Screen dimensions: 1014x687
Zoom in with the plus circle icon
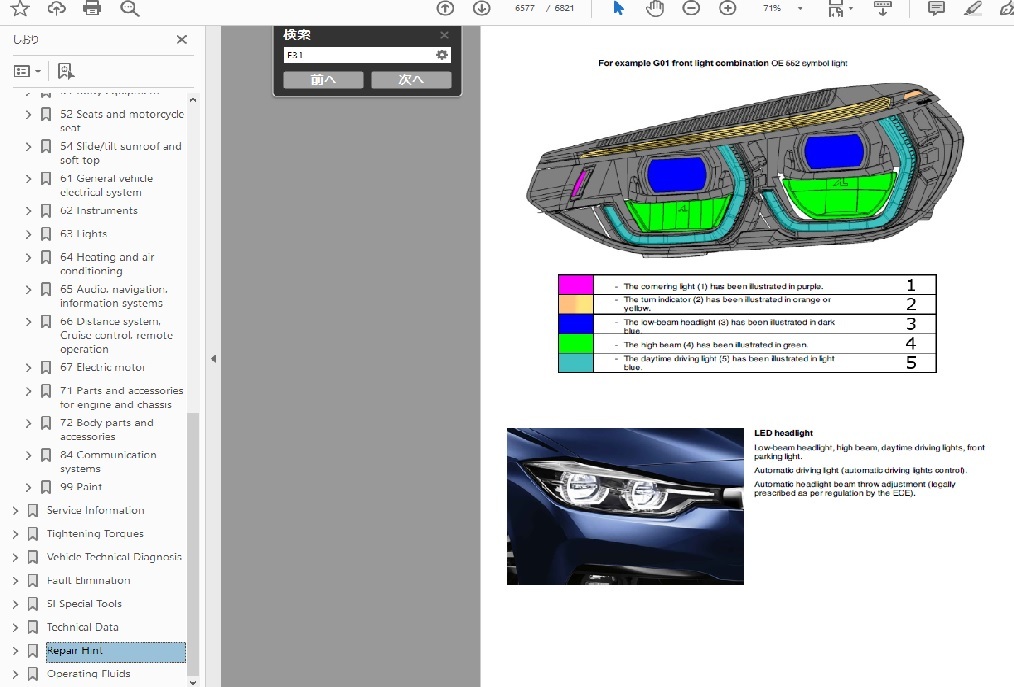(728, 8)
